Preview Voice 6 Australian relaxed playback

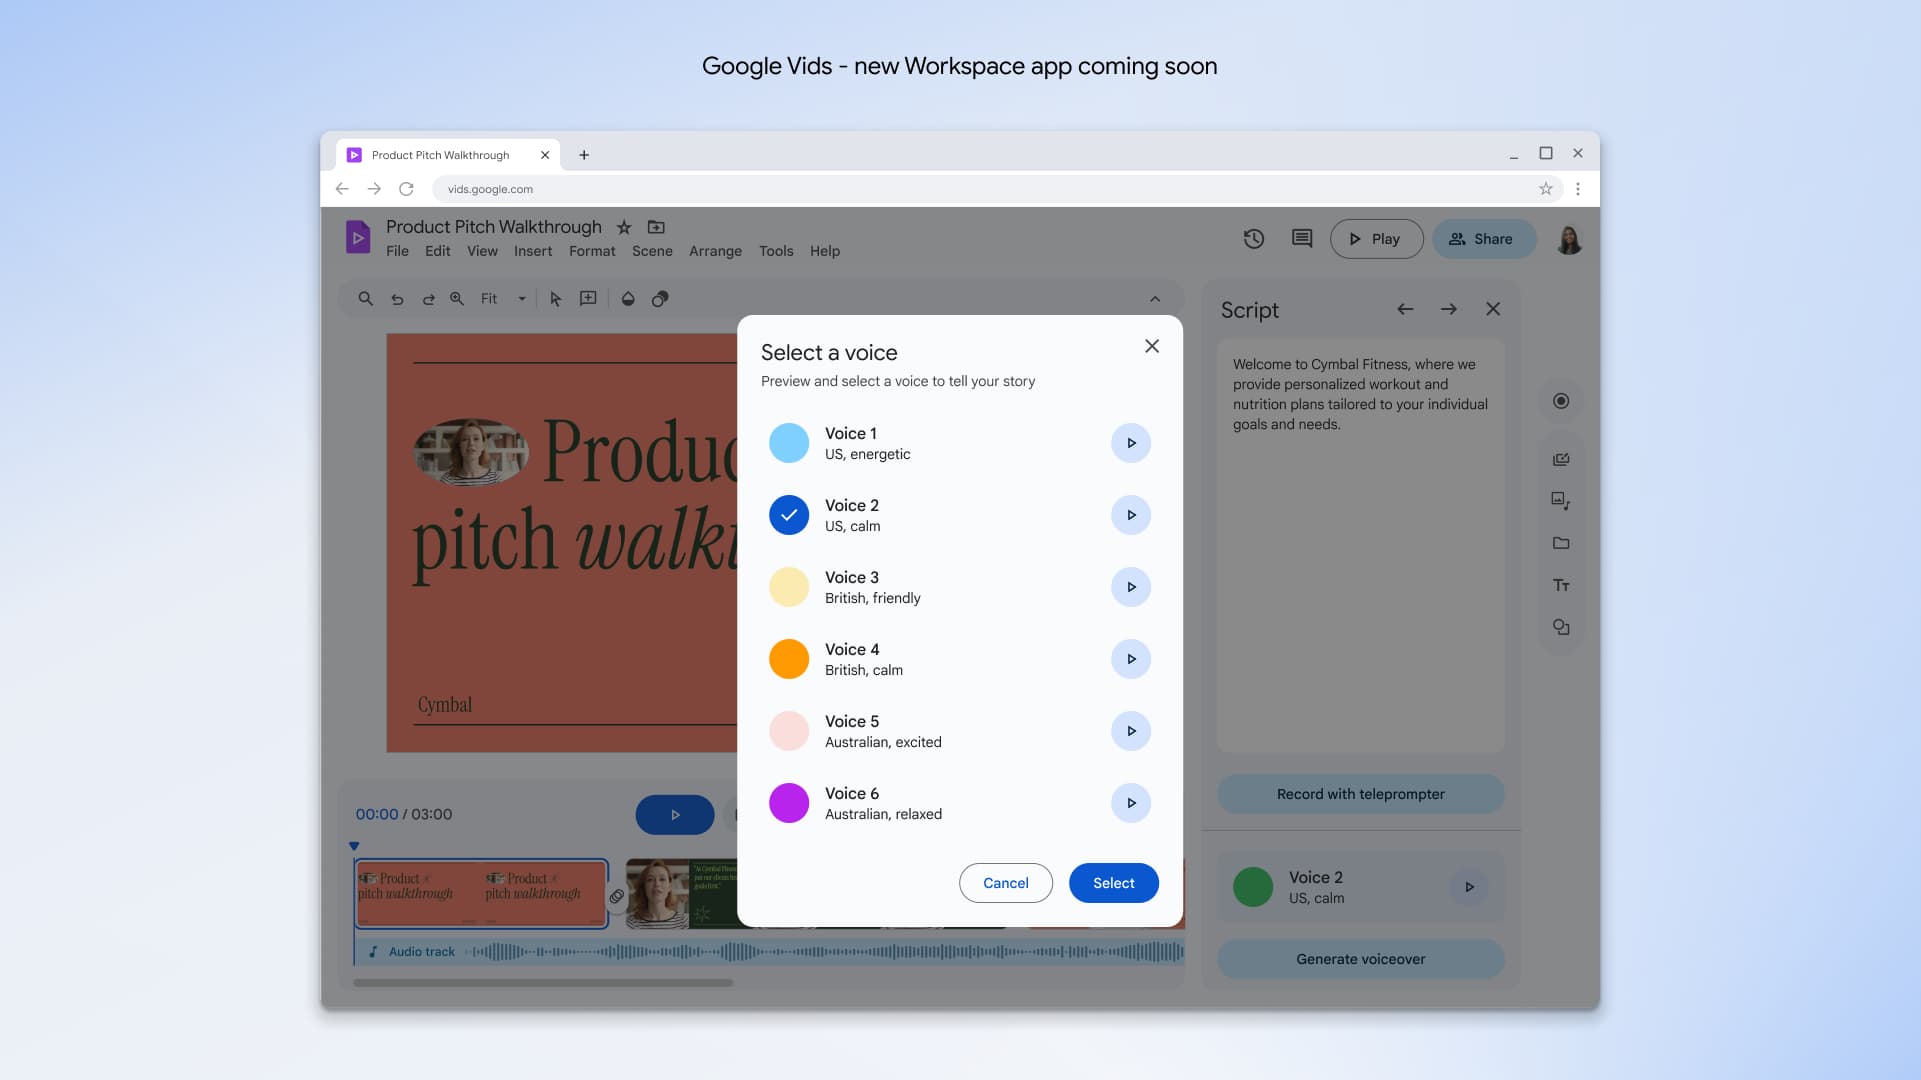pyautogui.click(x=1131, y=802)
